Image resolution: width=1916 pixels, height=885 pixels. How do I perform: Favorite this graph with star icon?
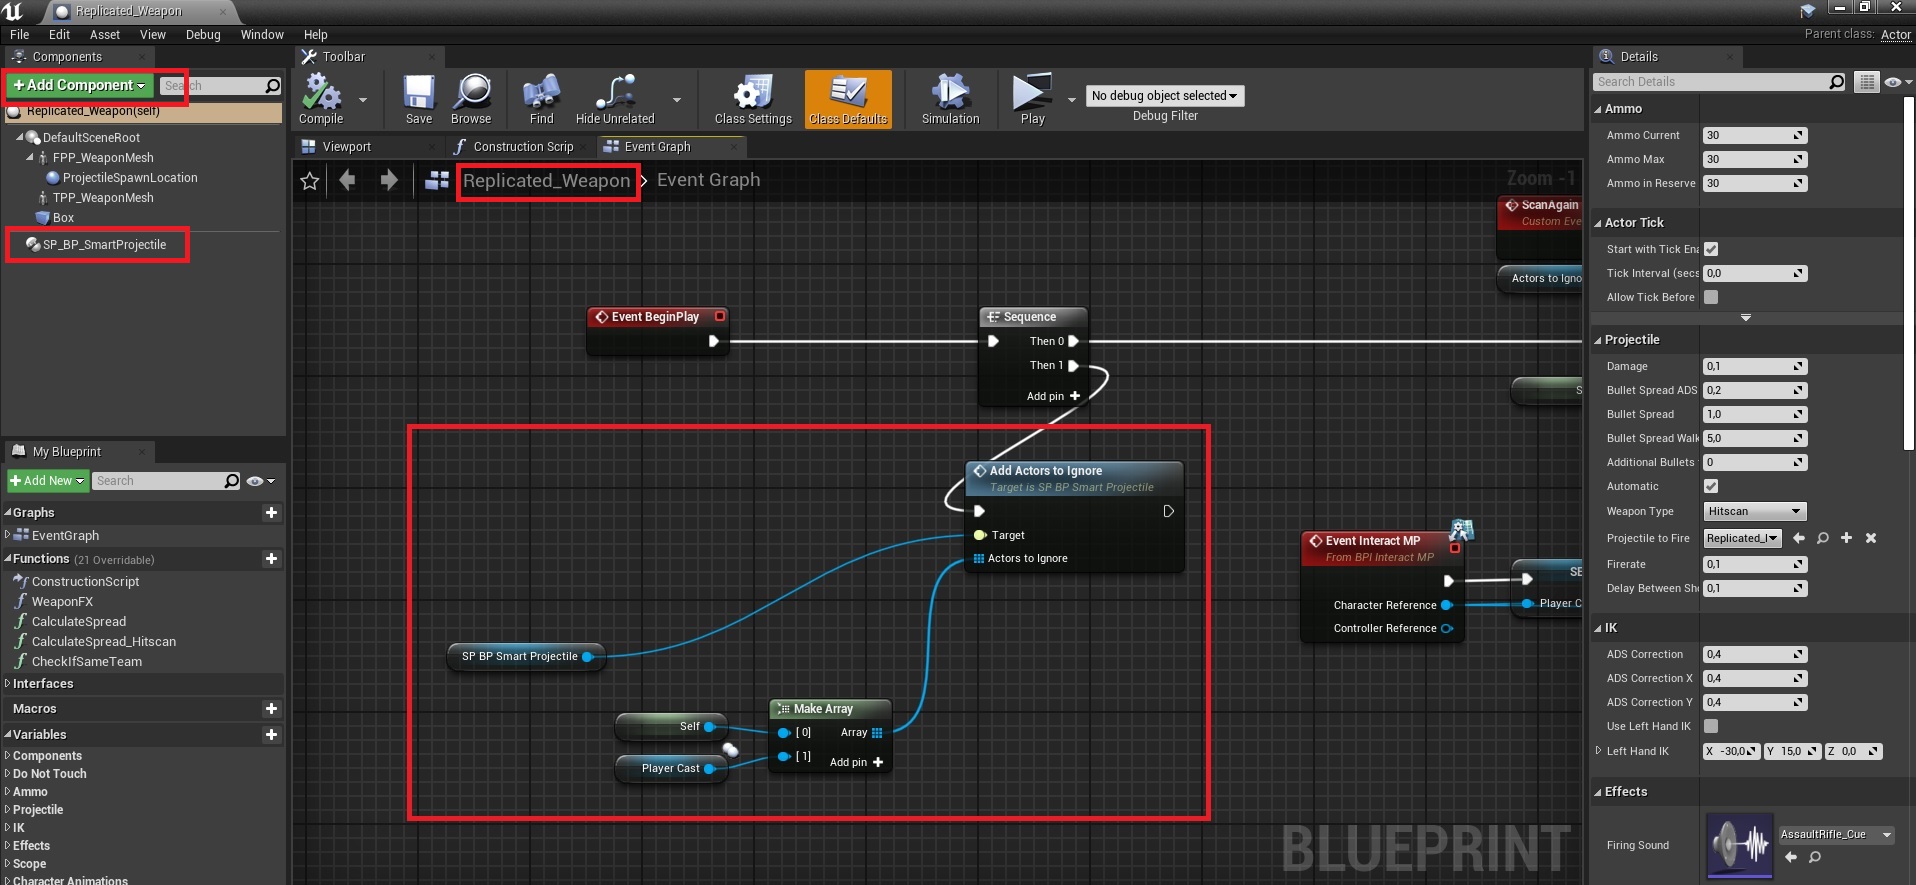[310, 181]
